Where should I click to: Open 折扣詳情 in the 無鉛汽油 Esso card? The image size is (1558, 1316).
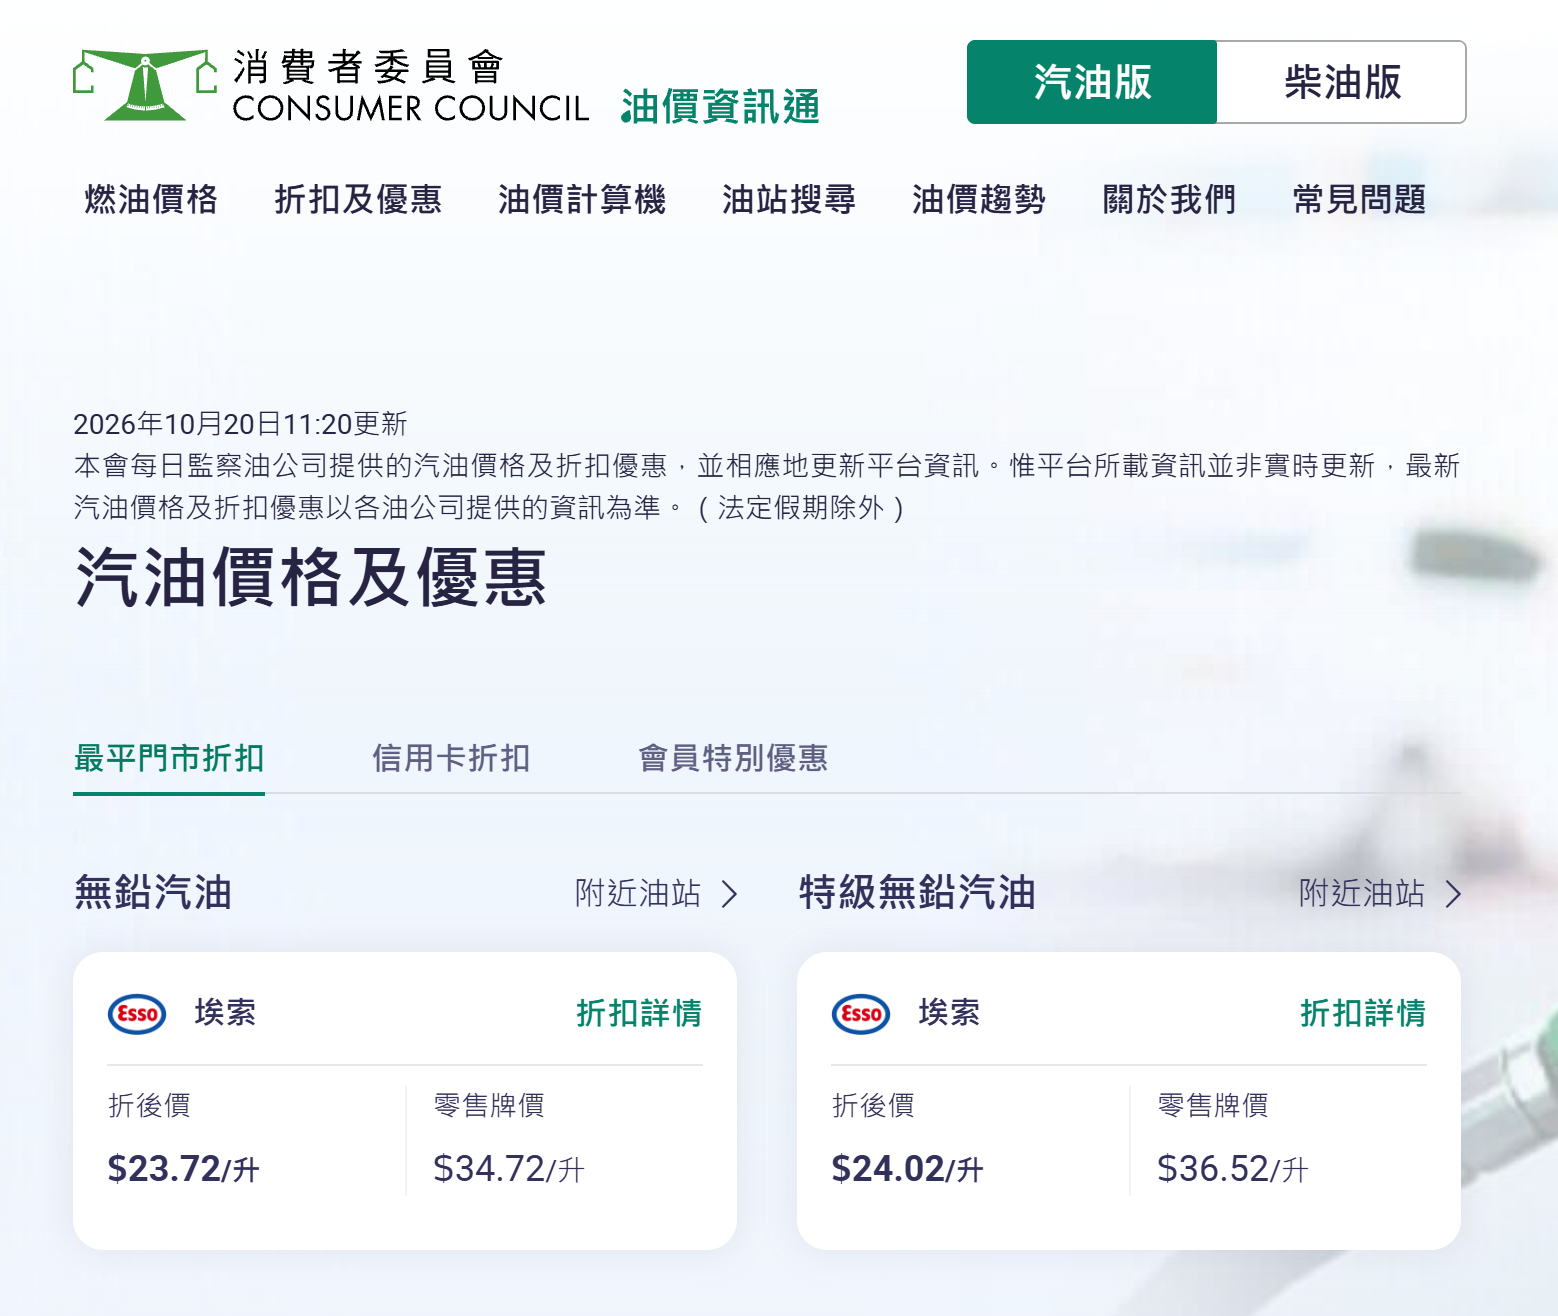(639, 1013)
